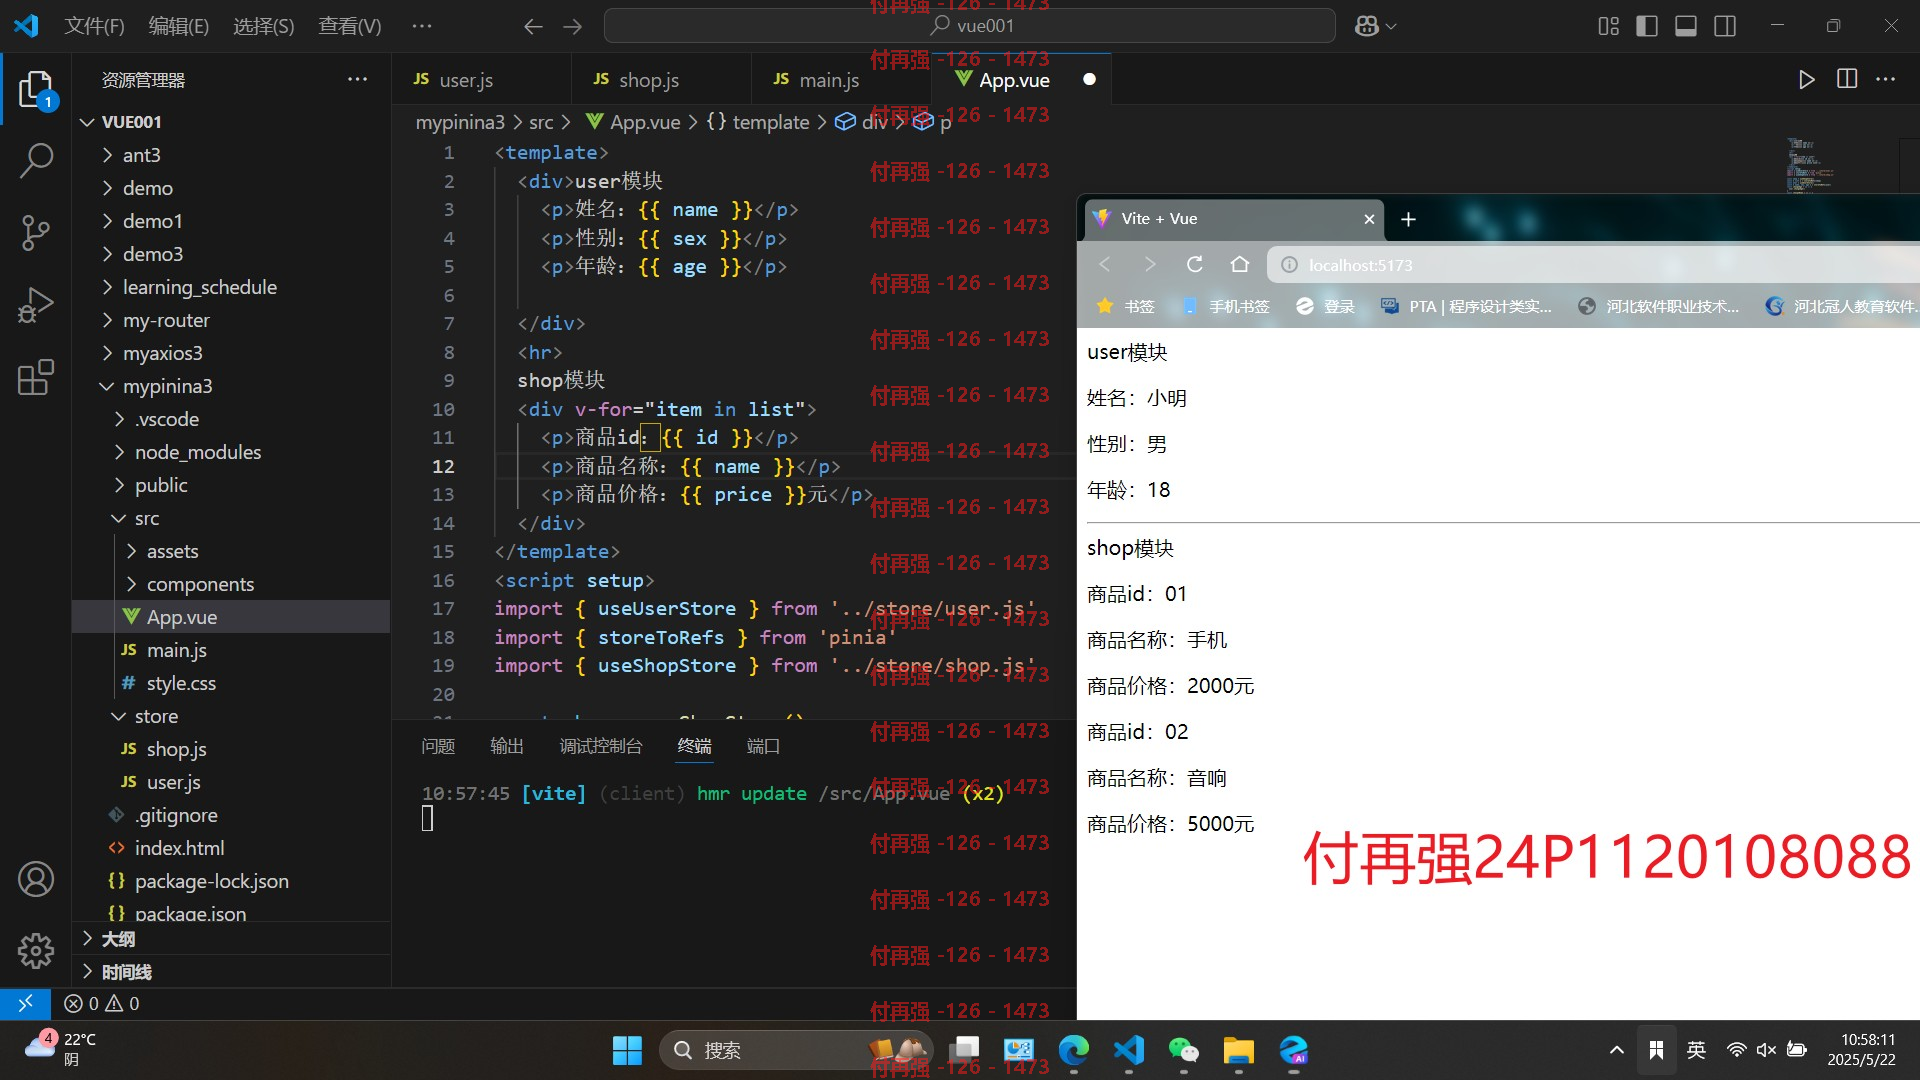This screenshot has width=1920, height=1080.
Task: Open WeChat from the taskbar
Action: pos(1183,1051)
